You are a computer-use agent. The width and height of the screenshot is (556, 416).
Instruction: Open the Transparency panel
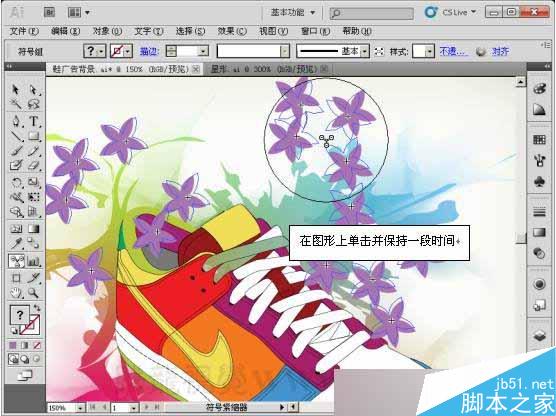coord(539,253)
